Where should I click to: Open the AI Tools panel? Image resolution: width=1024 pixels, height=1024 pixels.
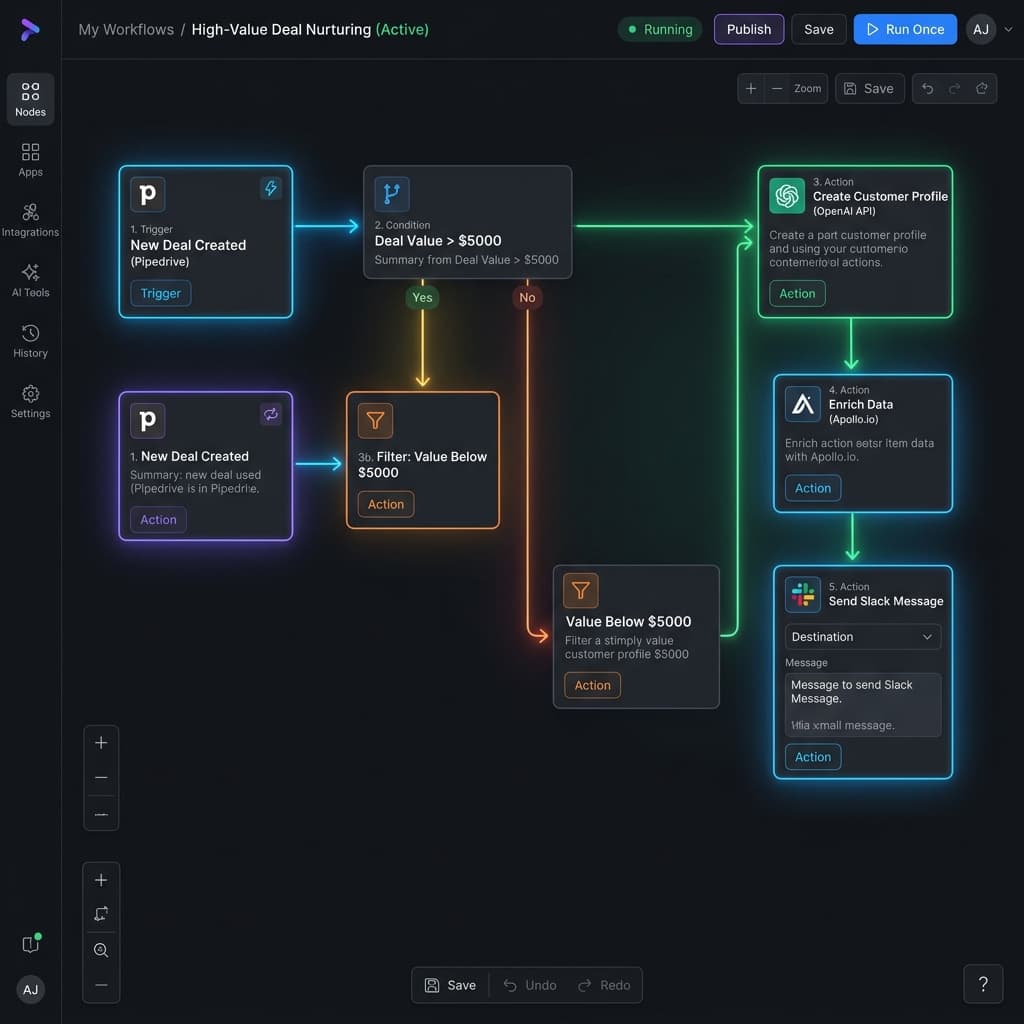30,278
